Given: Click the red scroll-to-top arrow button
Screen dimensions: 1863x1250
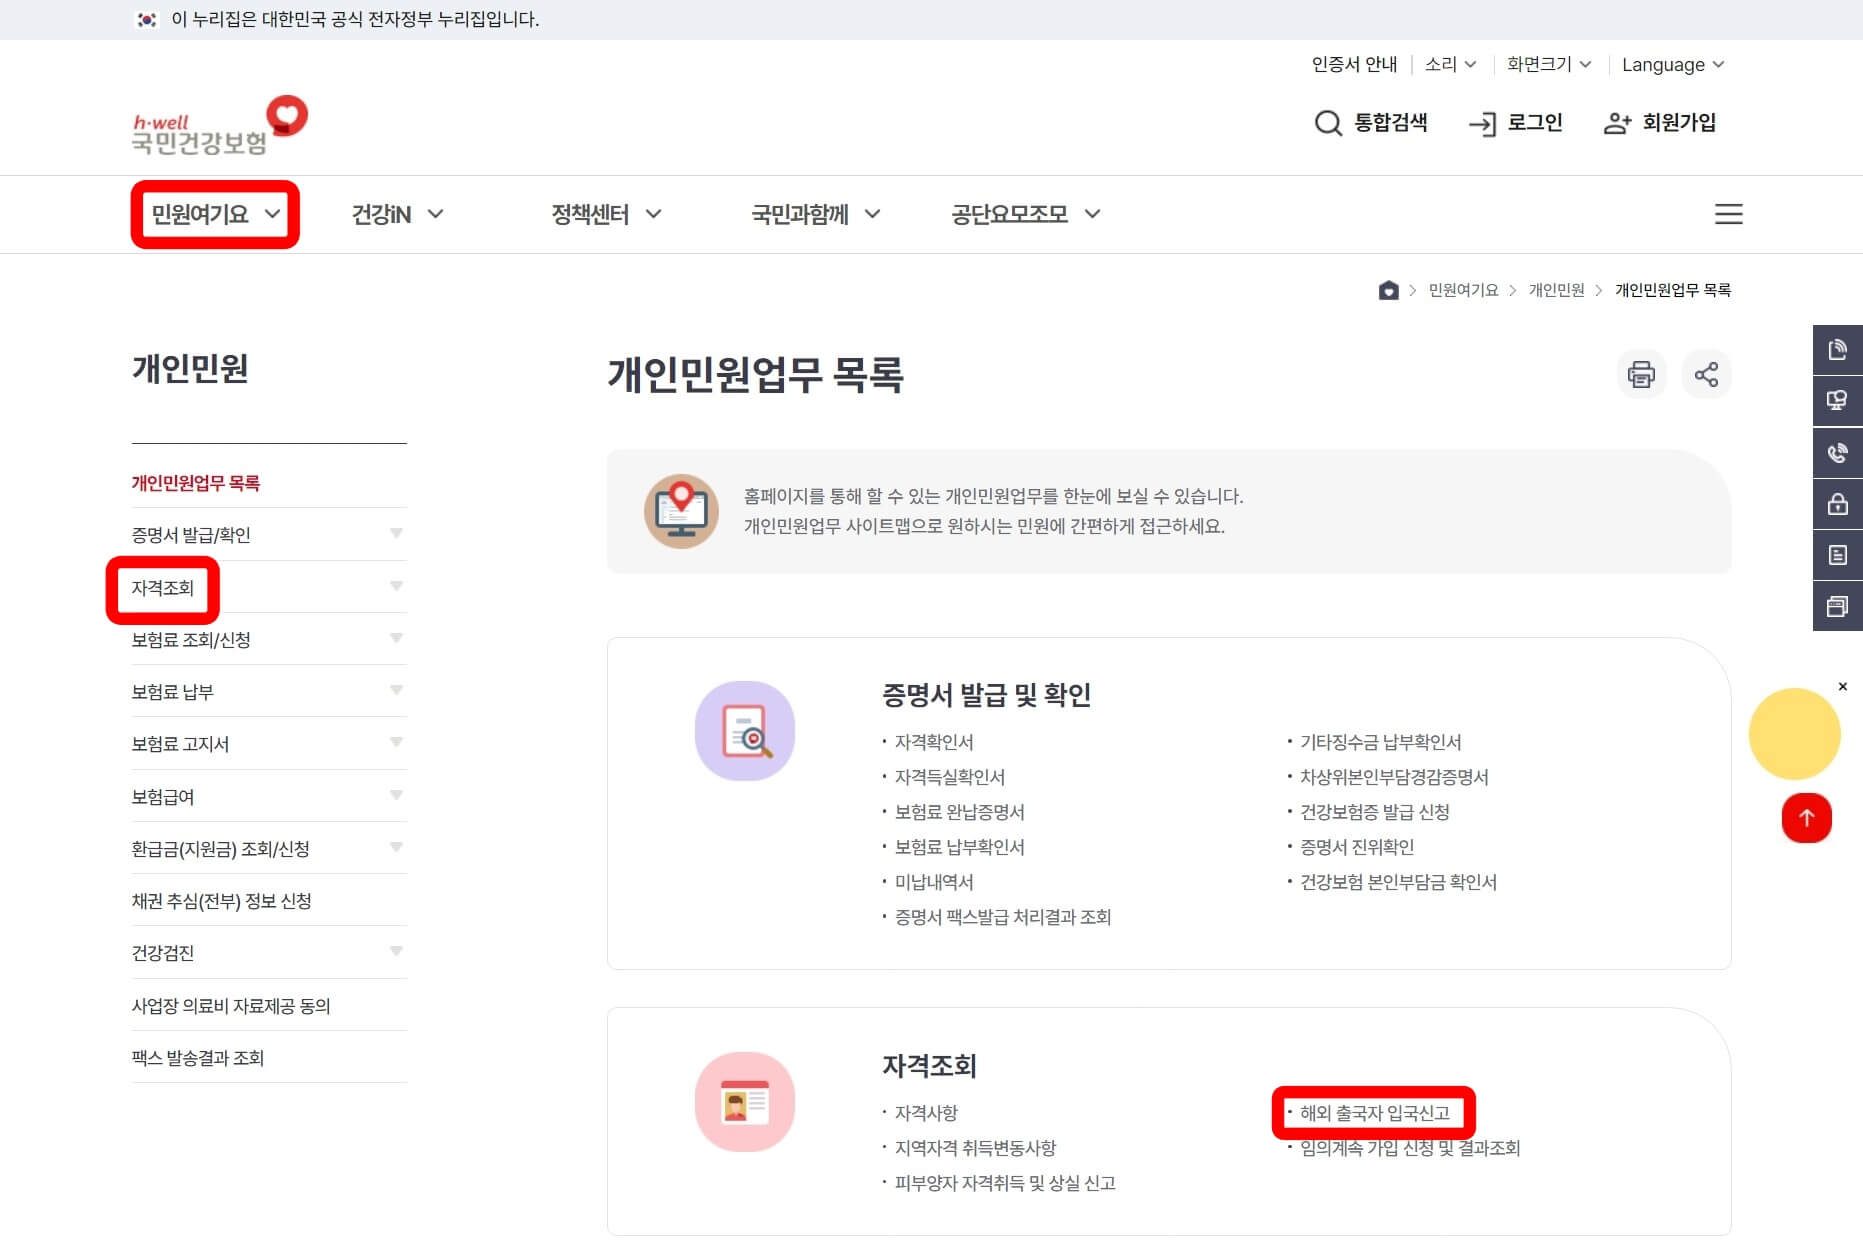Looking at the screenshot, I should tap(1807, 818).
